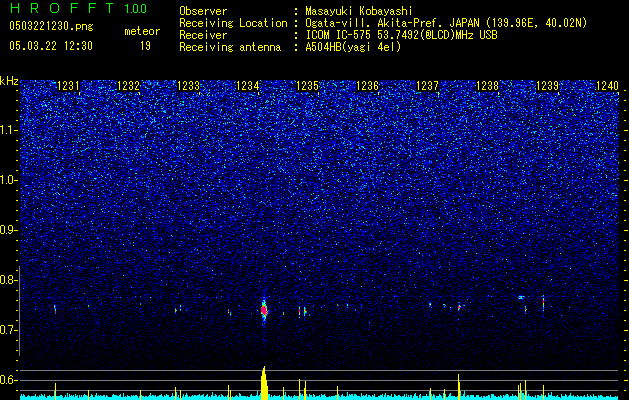This screenshot has width=629, height=400.
Task: Click the Receiver field label
Action: point(203,35)
